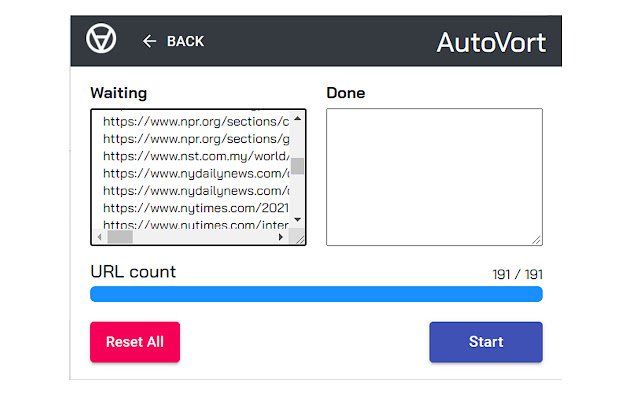Click the Waiting list vertical scrollbar thumb
640x400 pixels.
(298, 166)
